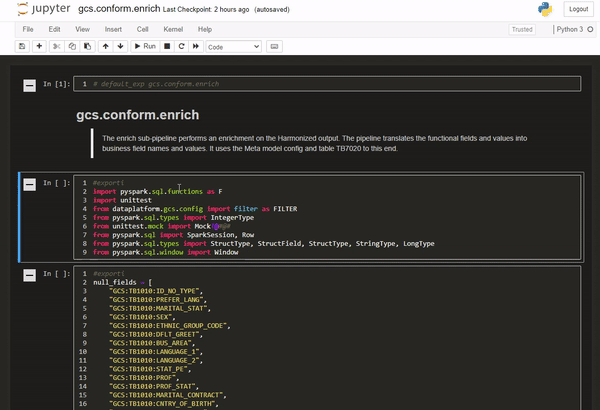Click the string GCS:TB1010:DFLT_GREET
Image resolution: width=600 pixels, height=410 pixels.
[x=154, y=335]
